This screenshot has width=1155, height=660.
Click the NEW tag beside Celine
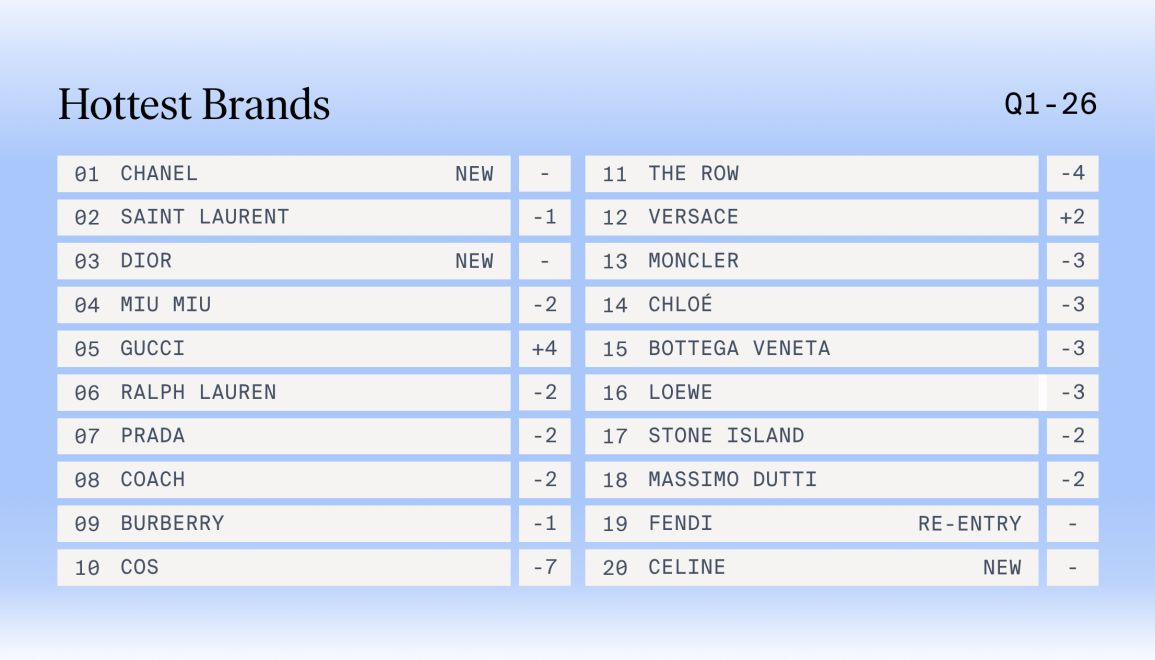[1002, 568]
